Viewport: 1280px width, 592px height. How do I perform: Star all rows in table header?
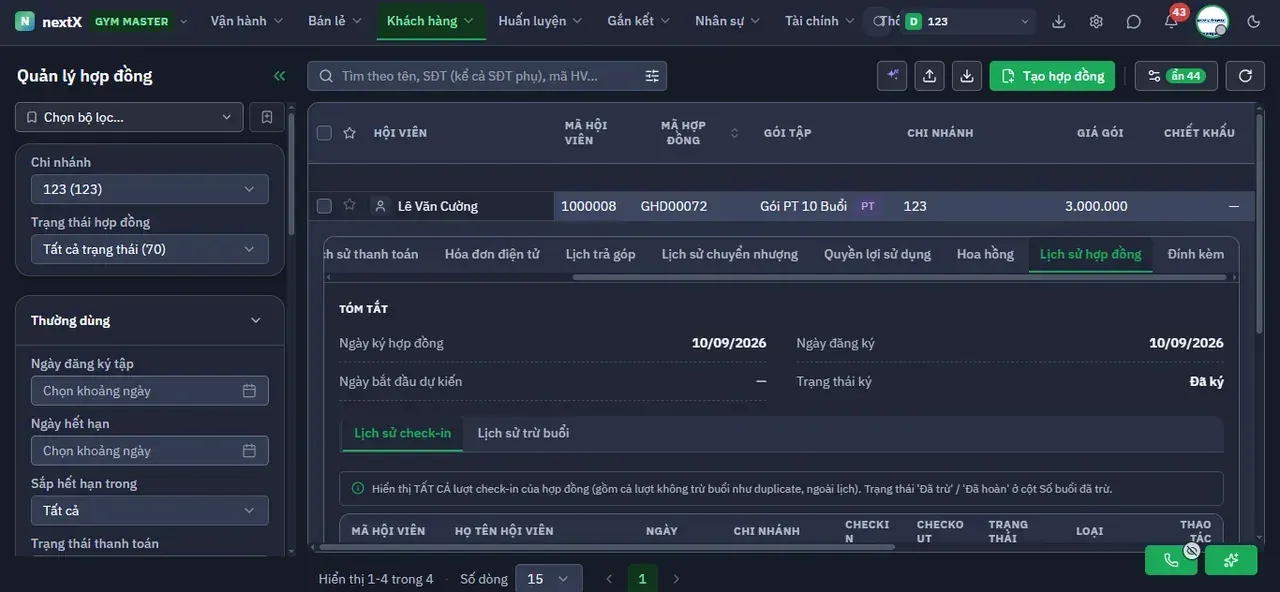click(349, 133)
